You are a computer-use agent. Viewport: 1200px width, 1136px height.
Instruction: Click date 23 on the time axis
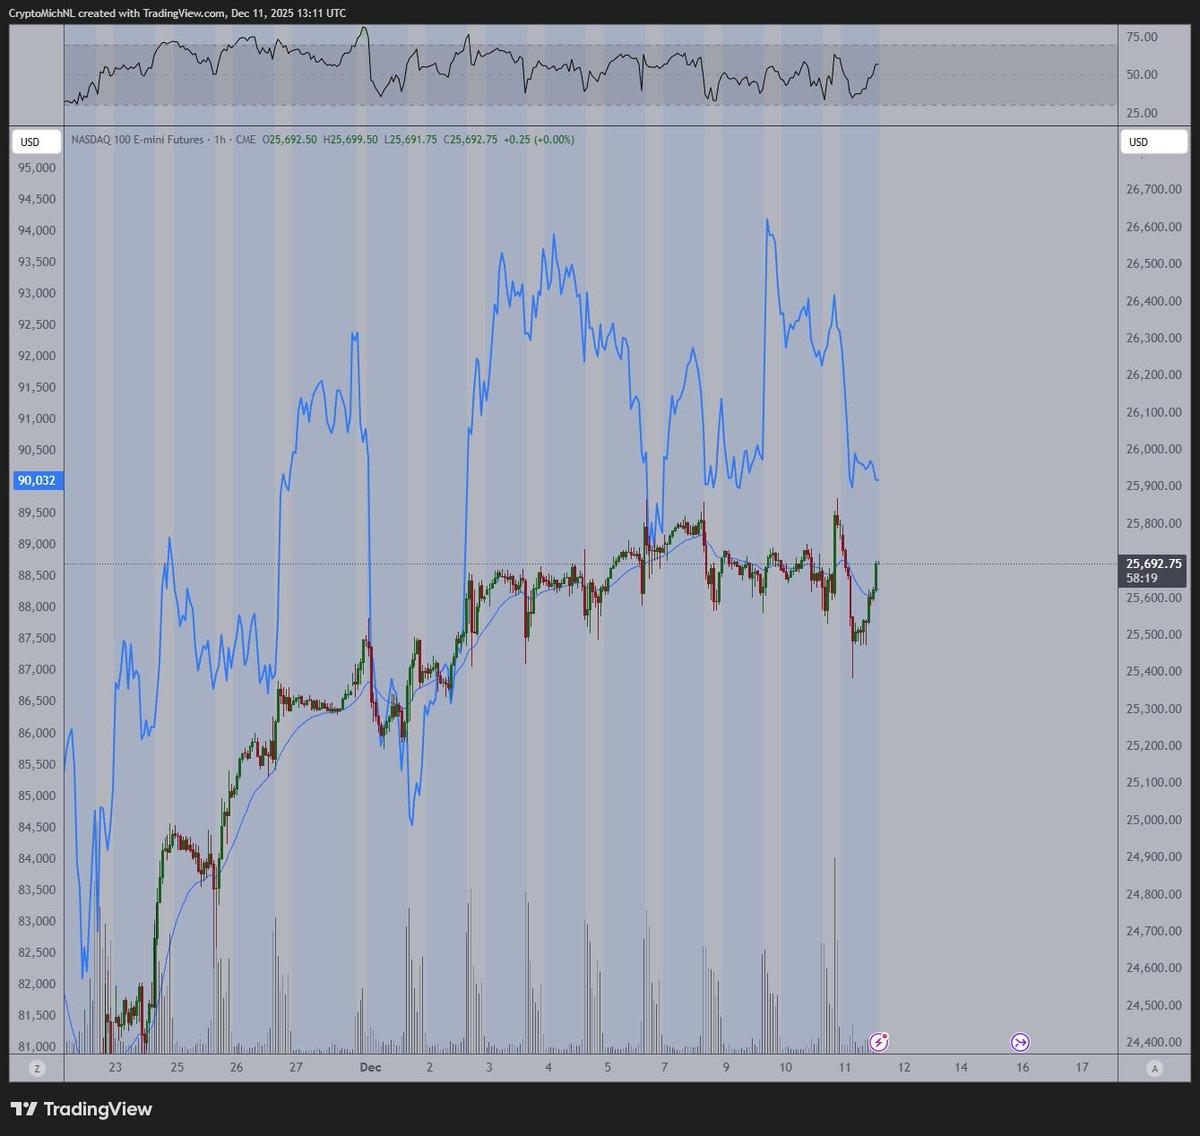click(116, 1068)
